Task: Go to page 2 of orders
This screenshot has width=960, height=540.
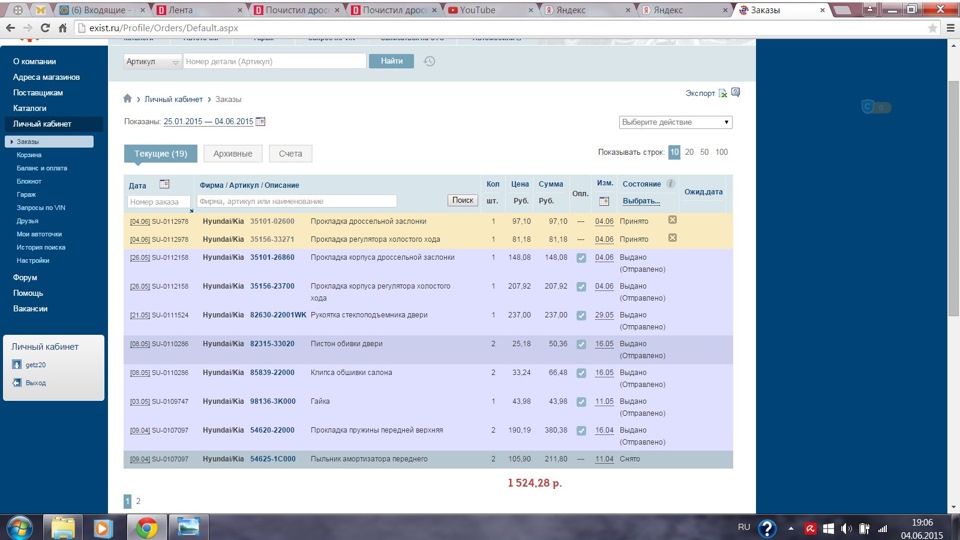Action: 138,501
